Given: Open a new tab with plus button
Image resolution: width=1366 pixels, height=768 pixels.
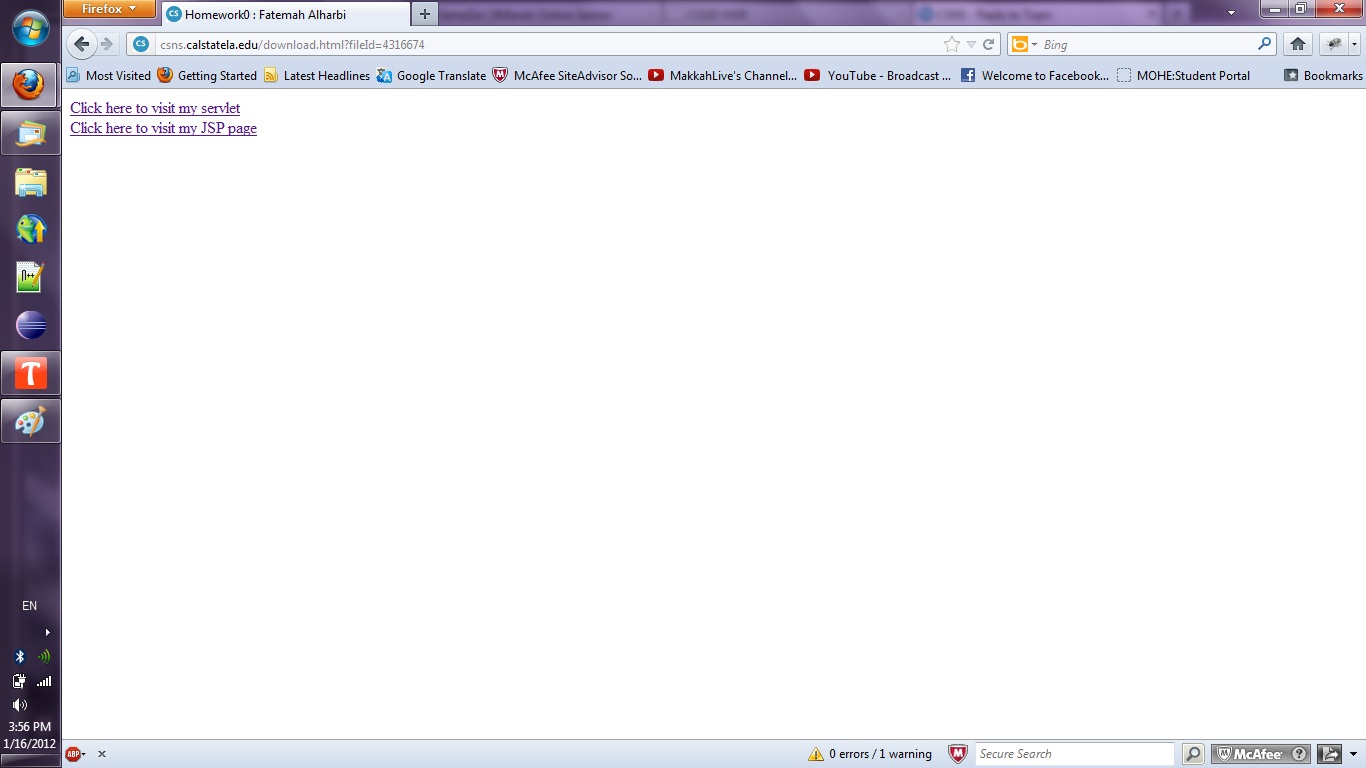Looking at the screenshot, I should 425,14.
